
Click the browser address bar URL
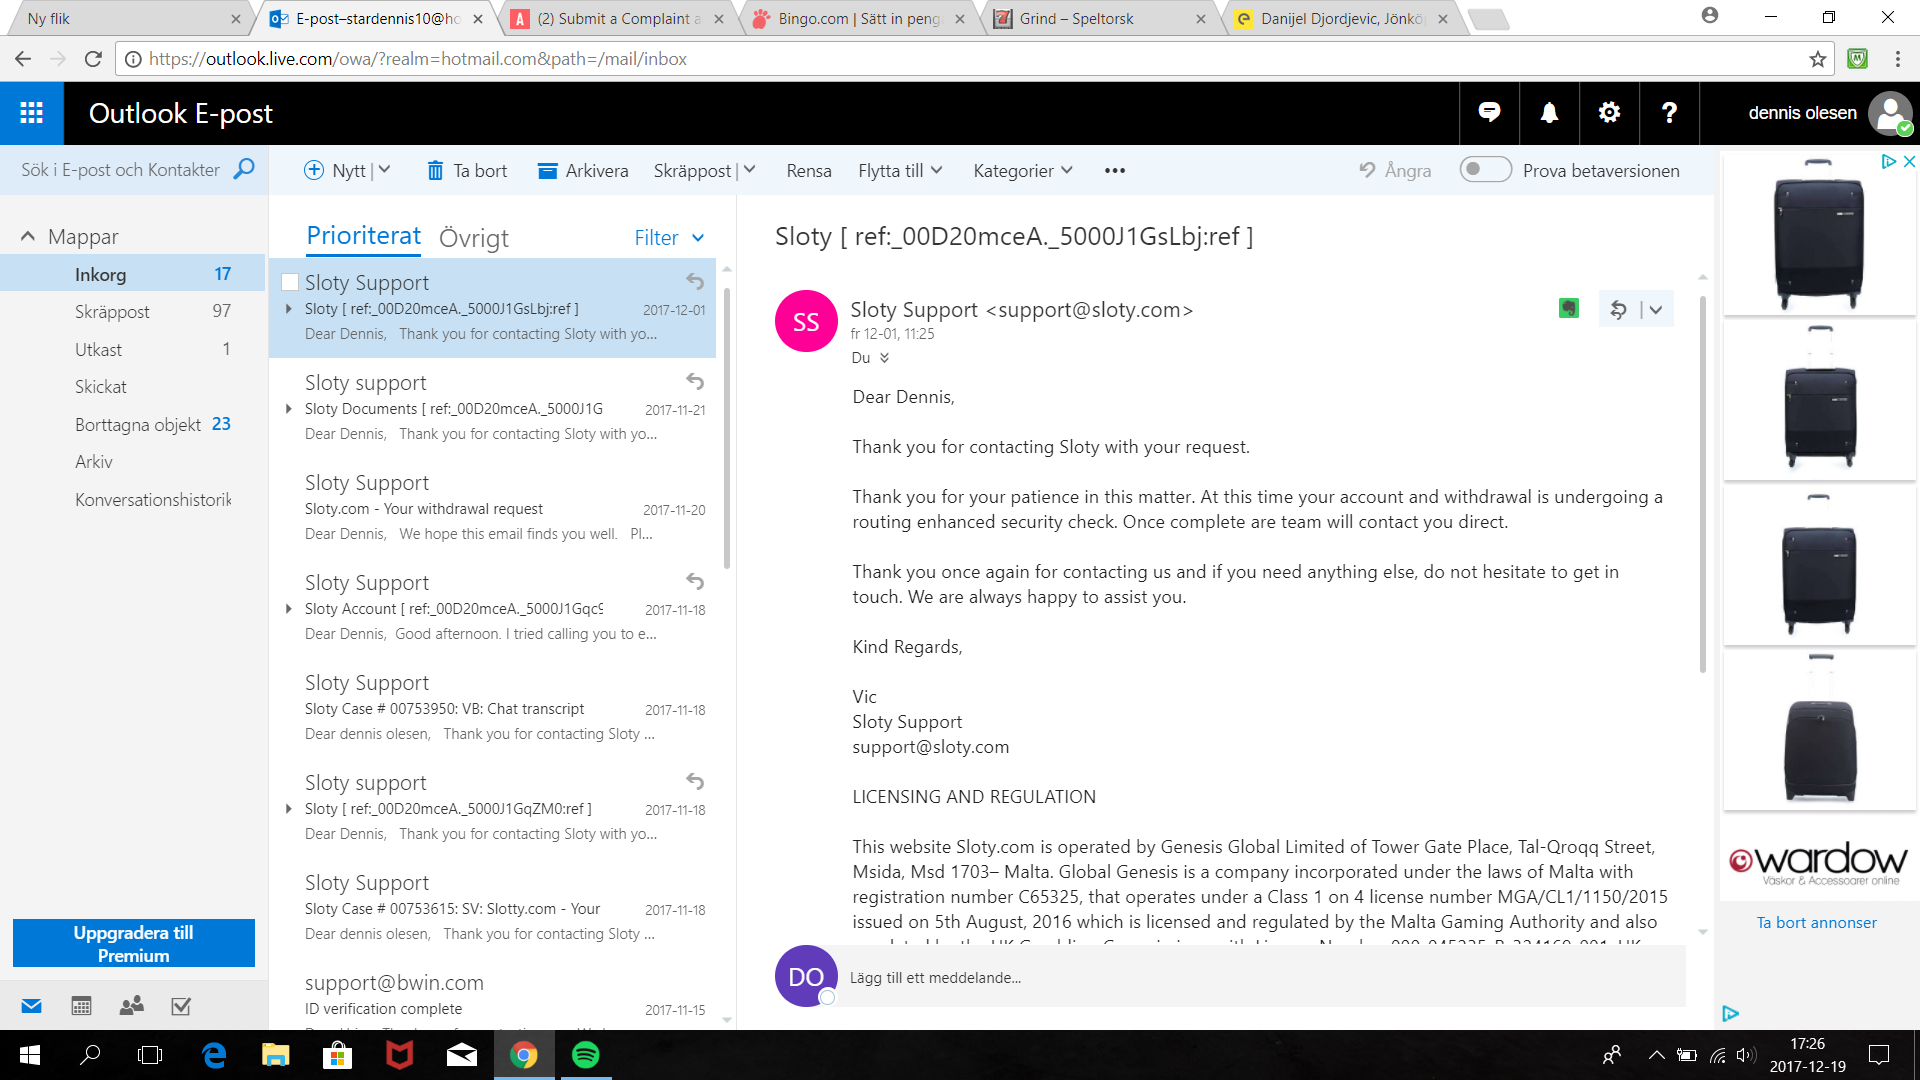click(417, 59)
